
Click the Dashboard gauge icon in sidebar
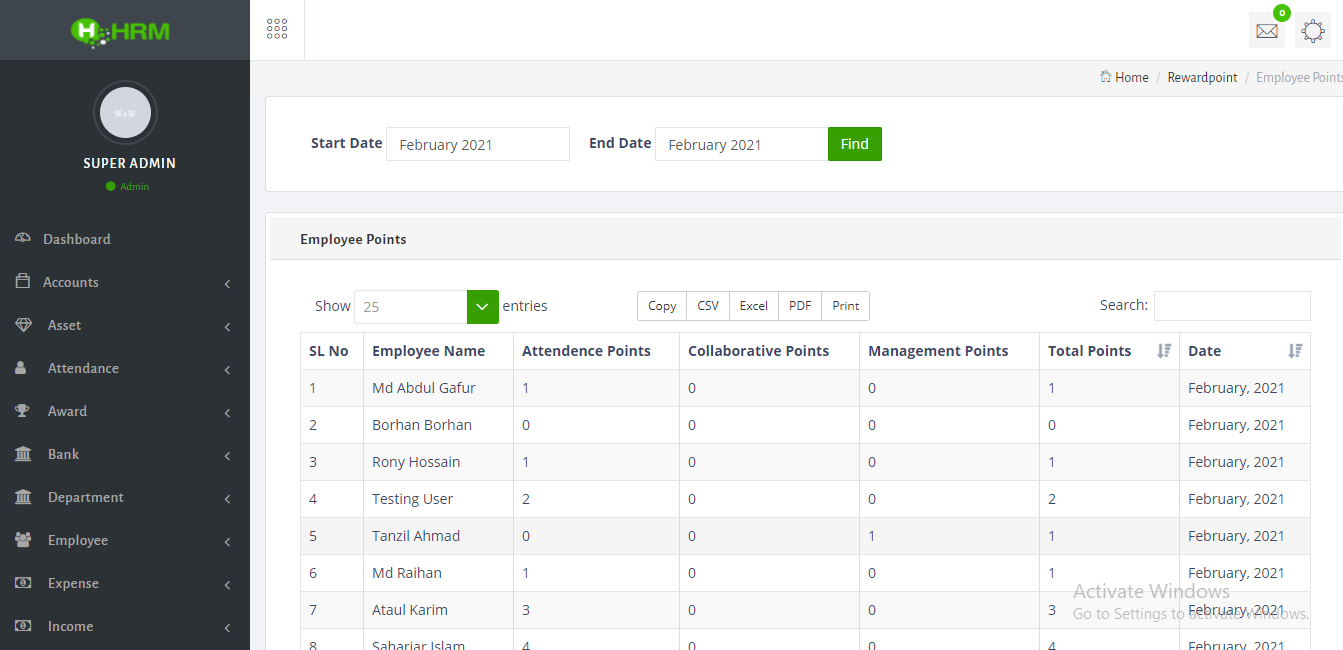pos(23,239)
